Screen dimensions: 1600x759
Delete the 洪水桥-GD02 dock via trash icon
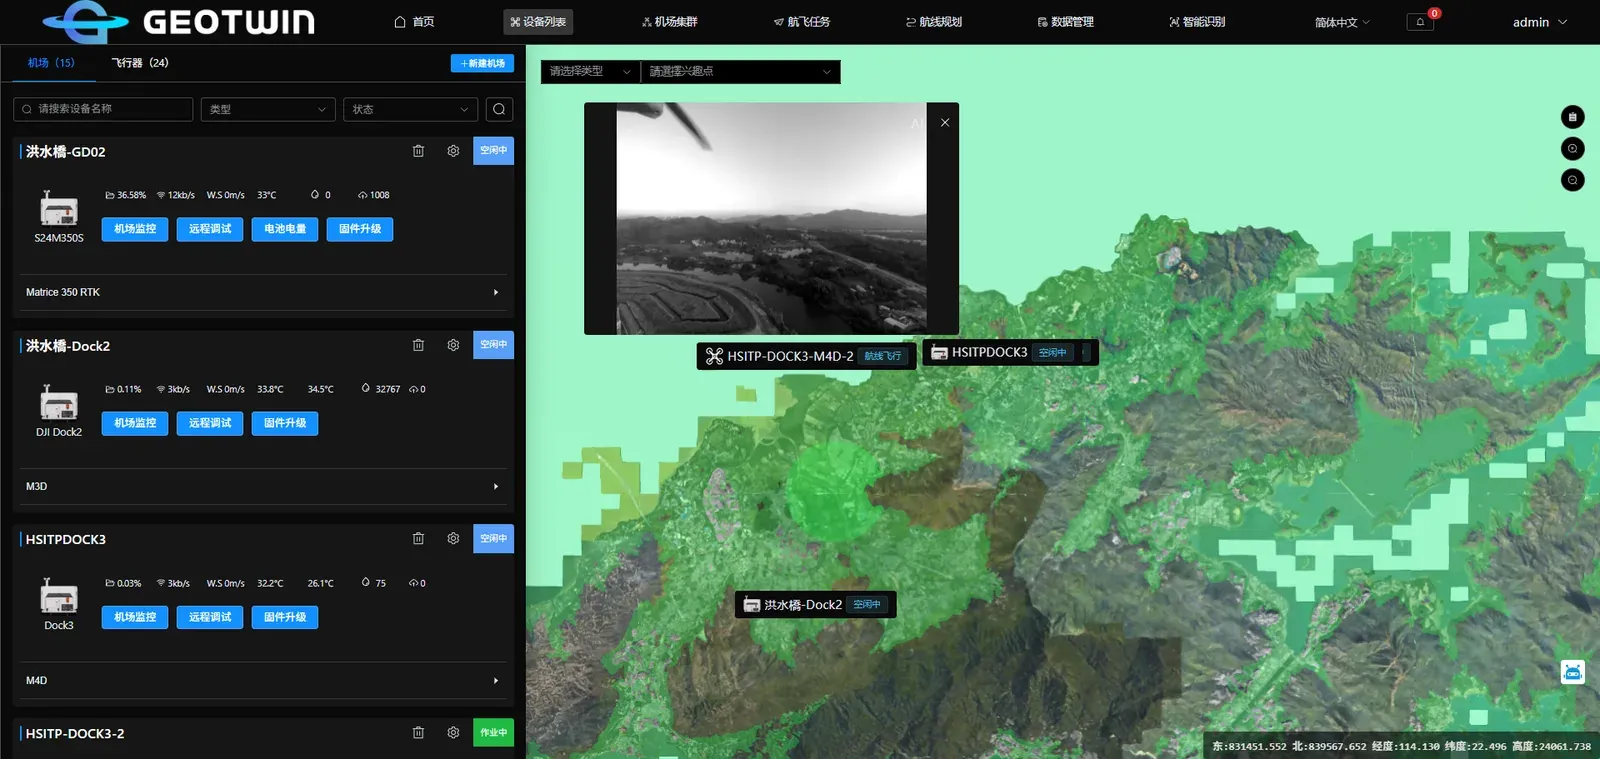click(x=418, y=151)
